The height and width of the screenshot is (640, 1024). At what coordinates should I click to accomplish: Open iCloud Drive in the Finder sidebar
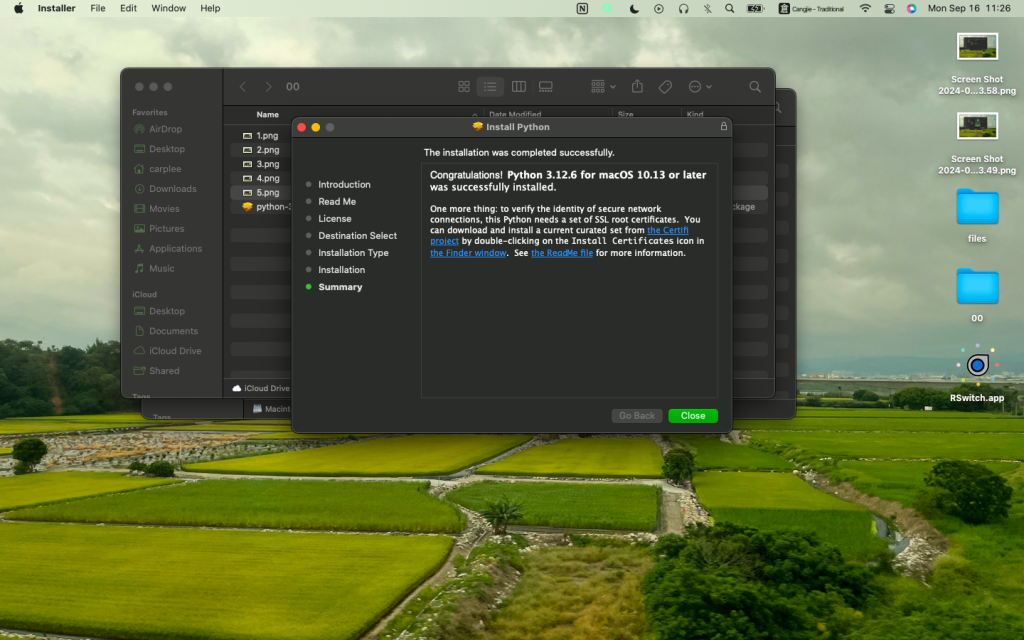175,351
